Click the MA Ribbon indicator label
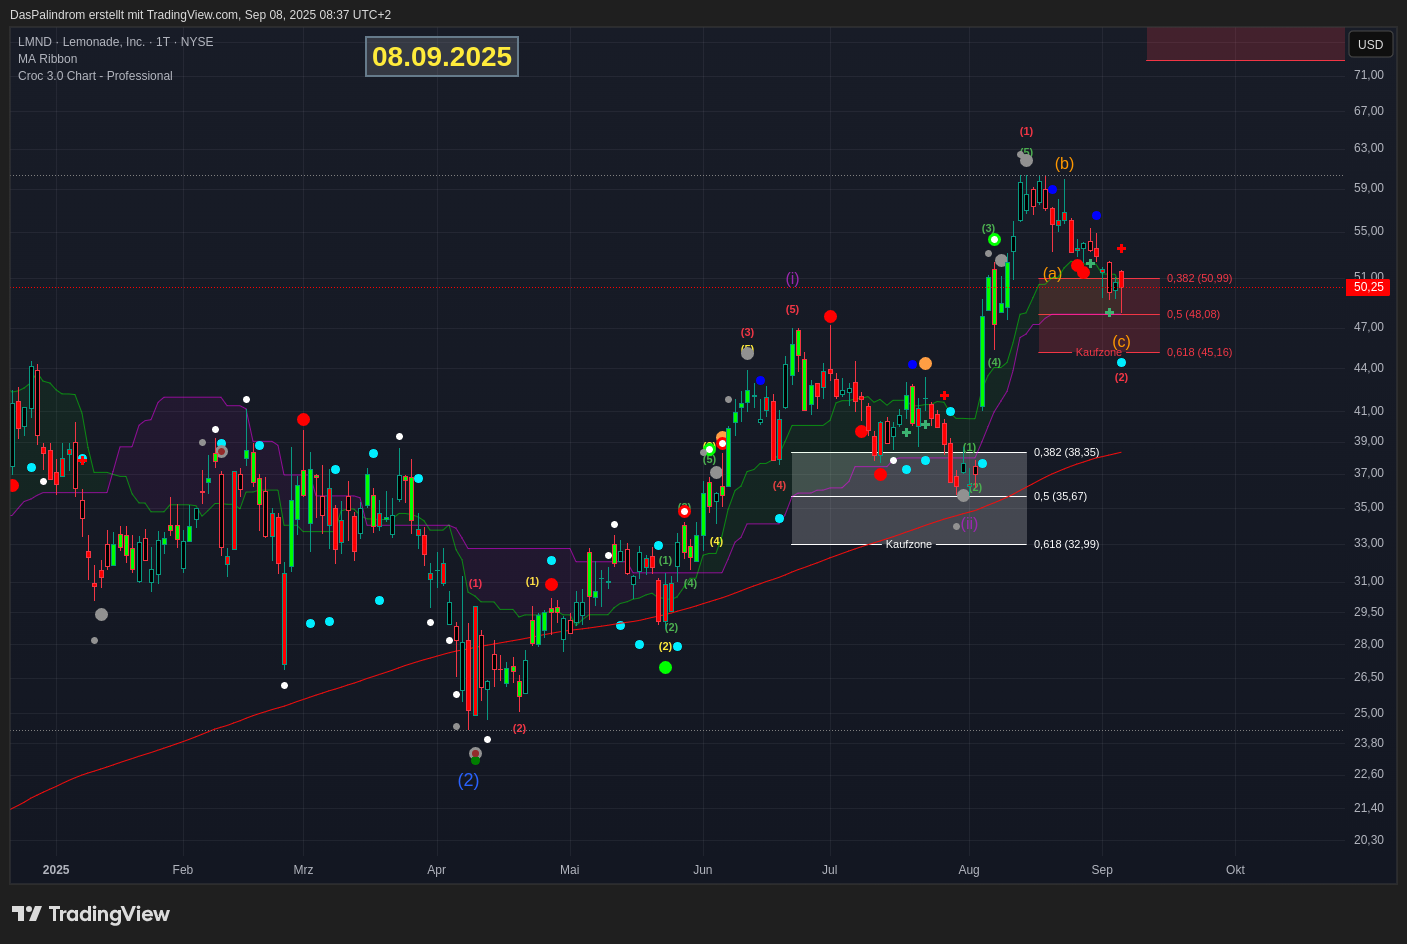 47,59
